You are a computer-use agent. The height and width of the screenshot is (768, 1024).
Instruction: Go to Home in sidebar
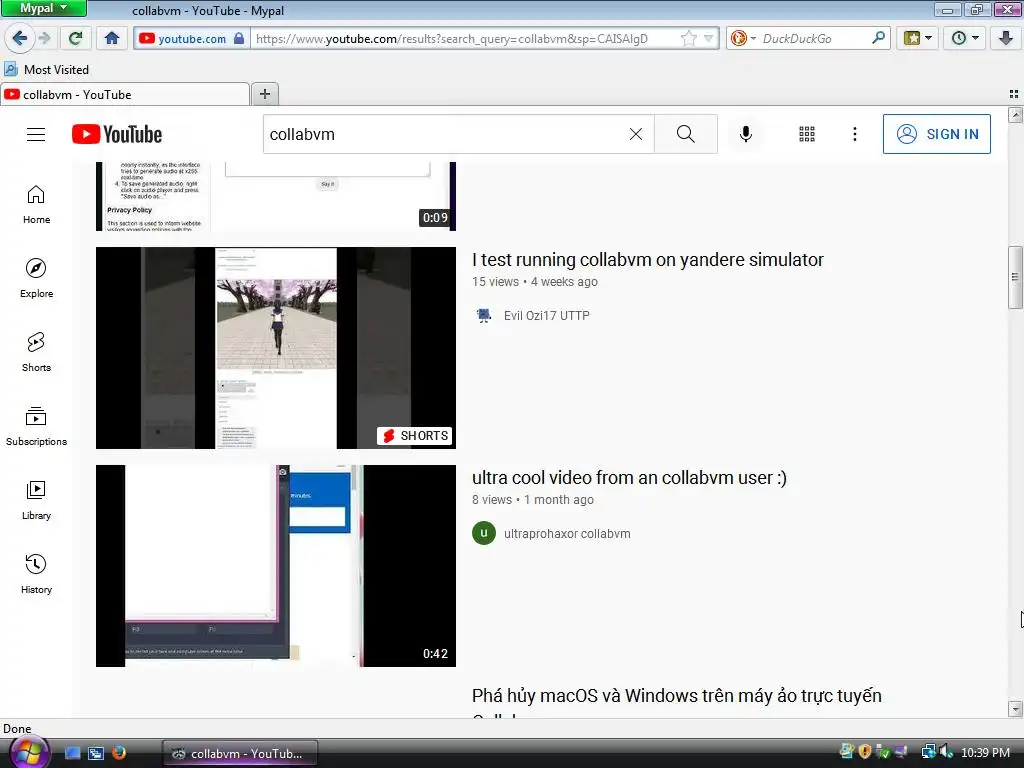[x=36, y=204]
